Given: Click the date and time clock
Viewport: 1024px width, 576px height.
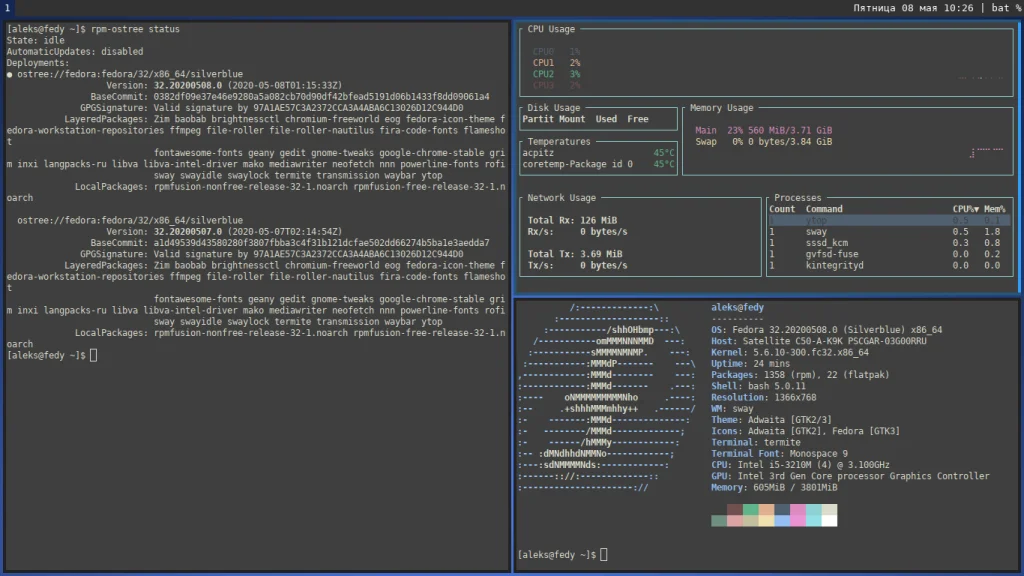Looking at the screenshot, I should [913, 8].
